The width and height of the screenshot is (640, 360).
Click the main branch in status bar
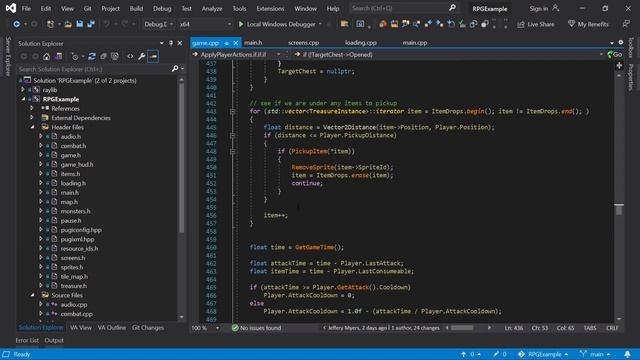tap(595, 354)
